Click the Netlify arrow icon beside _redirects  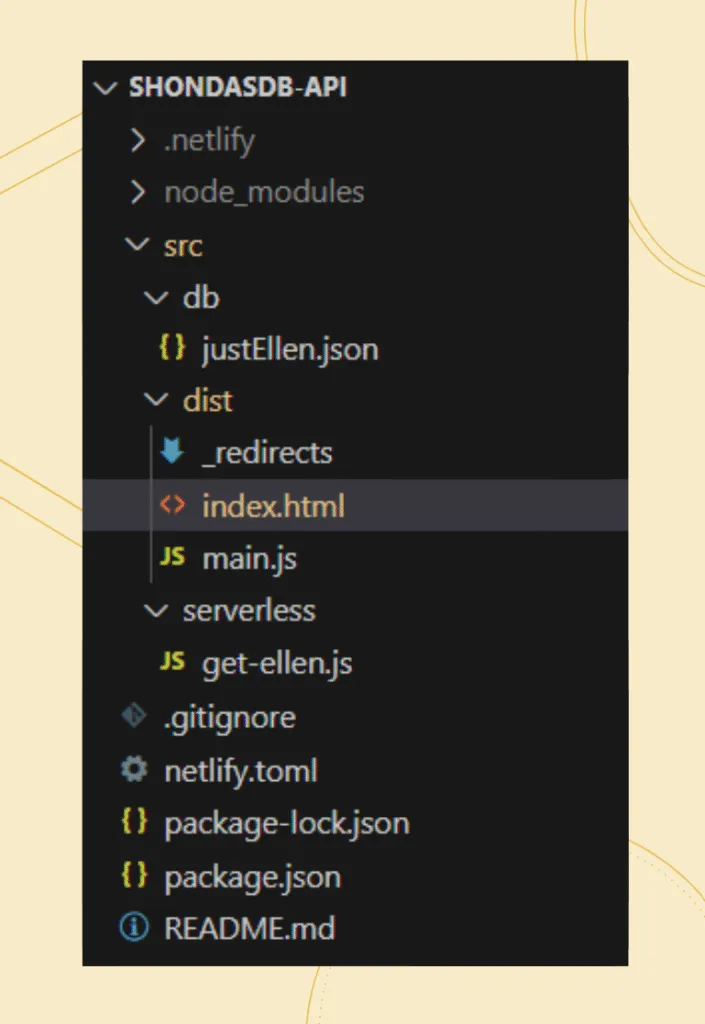pos(170,452)
